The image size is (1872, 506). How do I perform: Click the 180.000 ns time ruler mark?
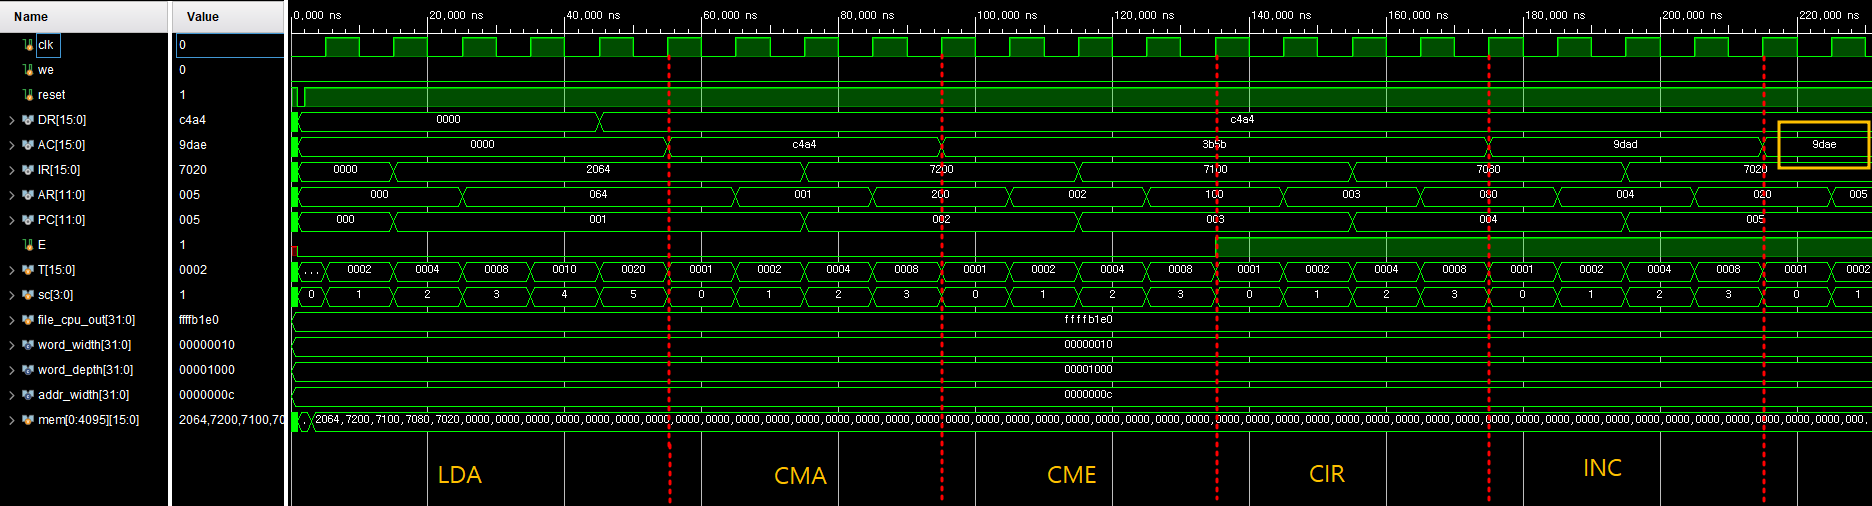point(1556,15)
